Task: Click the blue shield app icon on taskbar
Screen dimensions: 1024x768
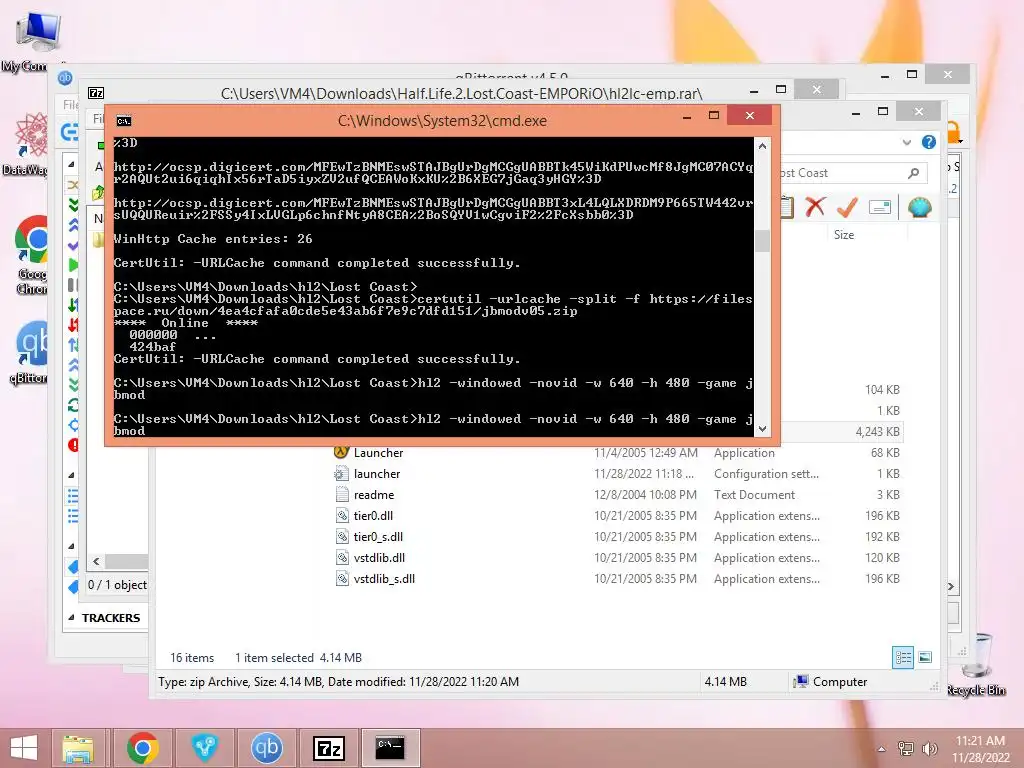Action: 204,748
